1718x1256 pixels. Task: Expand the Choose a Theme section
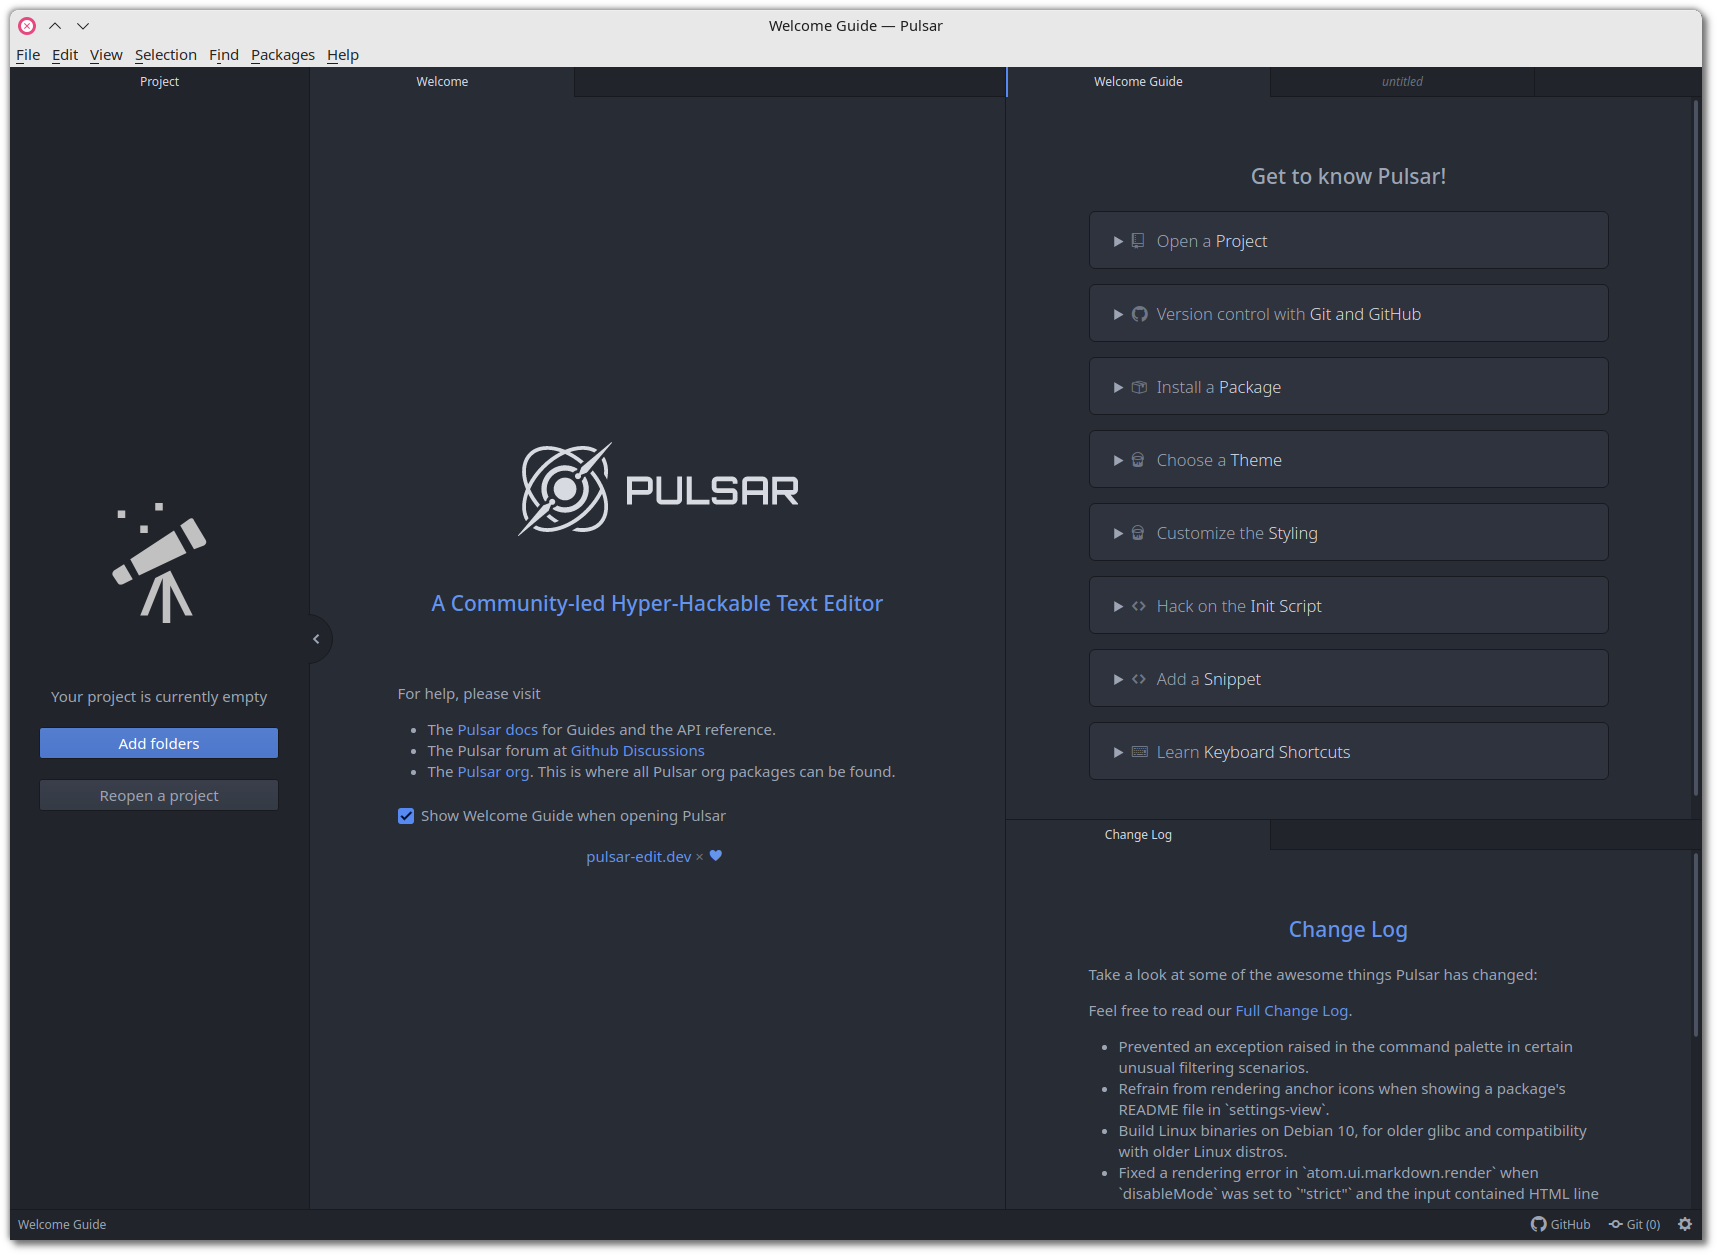click(1348, 459)
